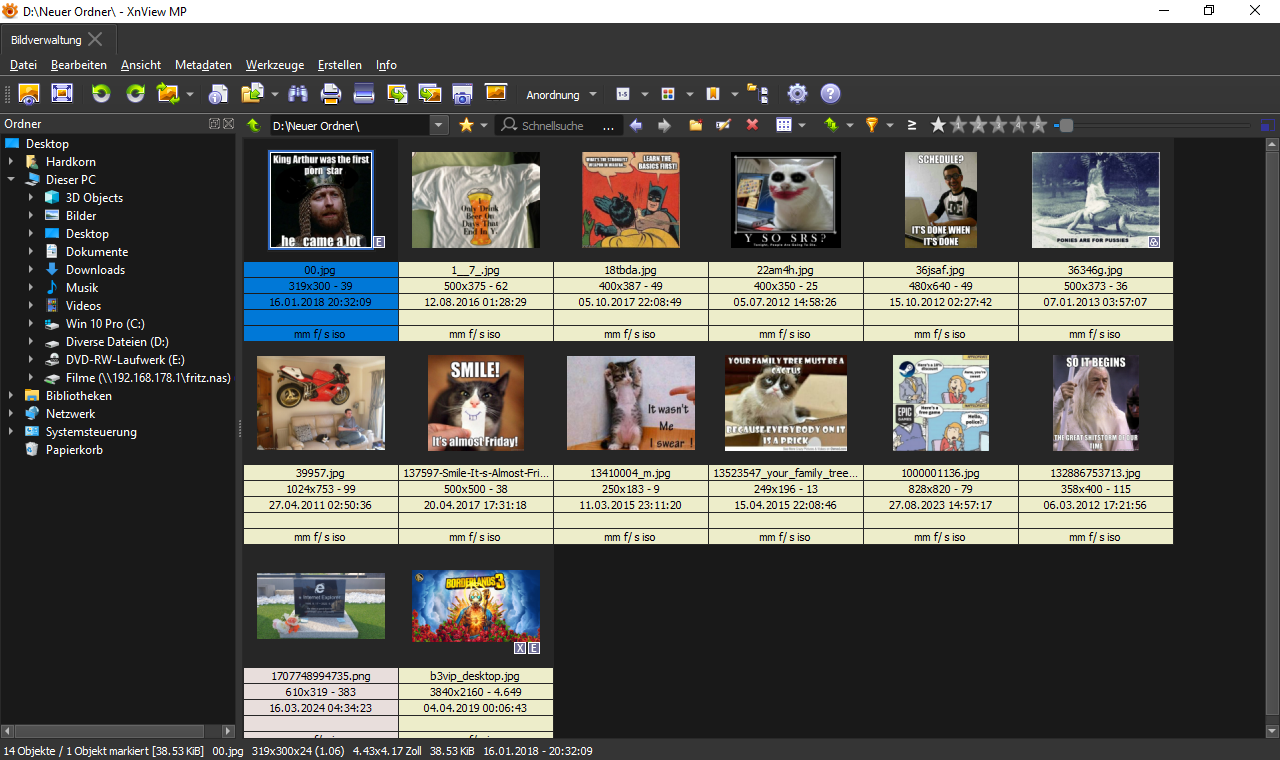Close the Ordner panel
The width and height of the screenshot is (1280, 760).
tap(228, 124)
